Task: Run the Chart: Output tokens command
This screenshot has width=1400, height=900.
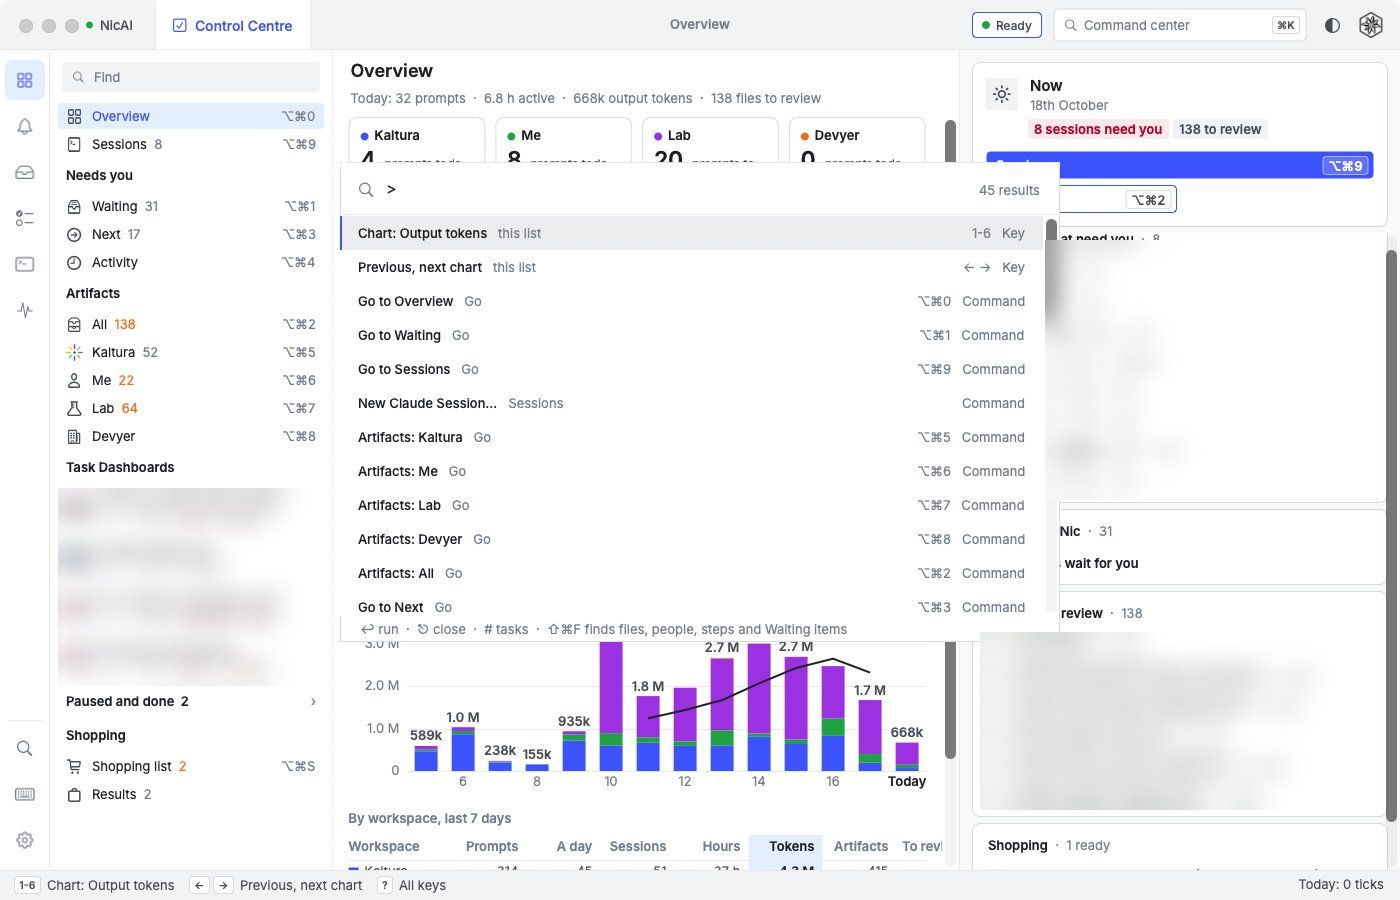Action: (x=692, y=233)
